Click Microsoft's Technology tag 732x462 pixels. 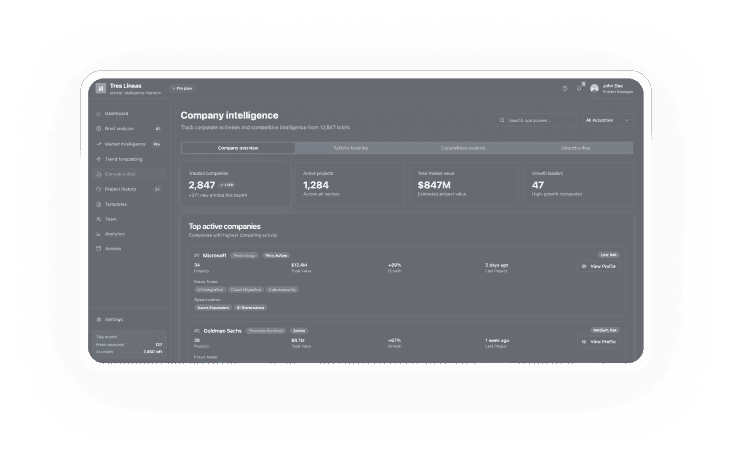coord(244,255)
